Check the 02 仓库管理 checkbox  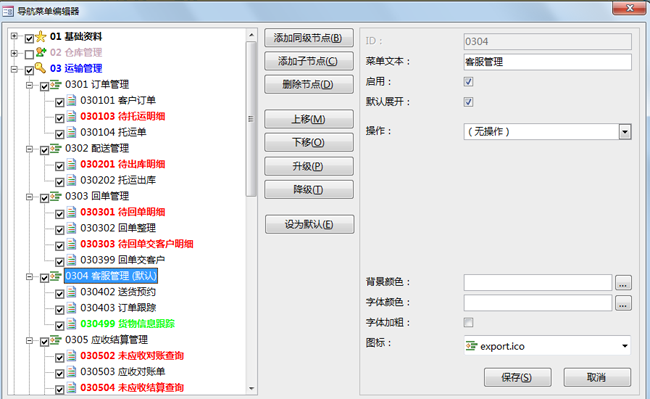click(x=29, y=54)
